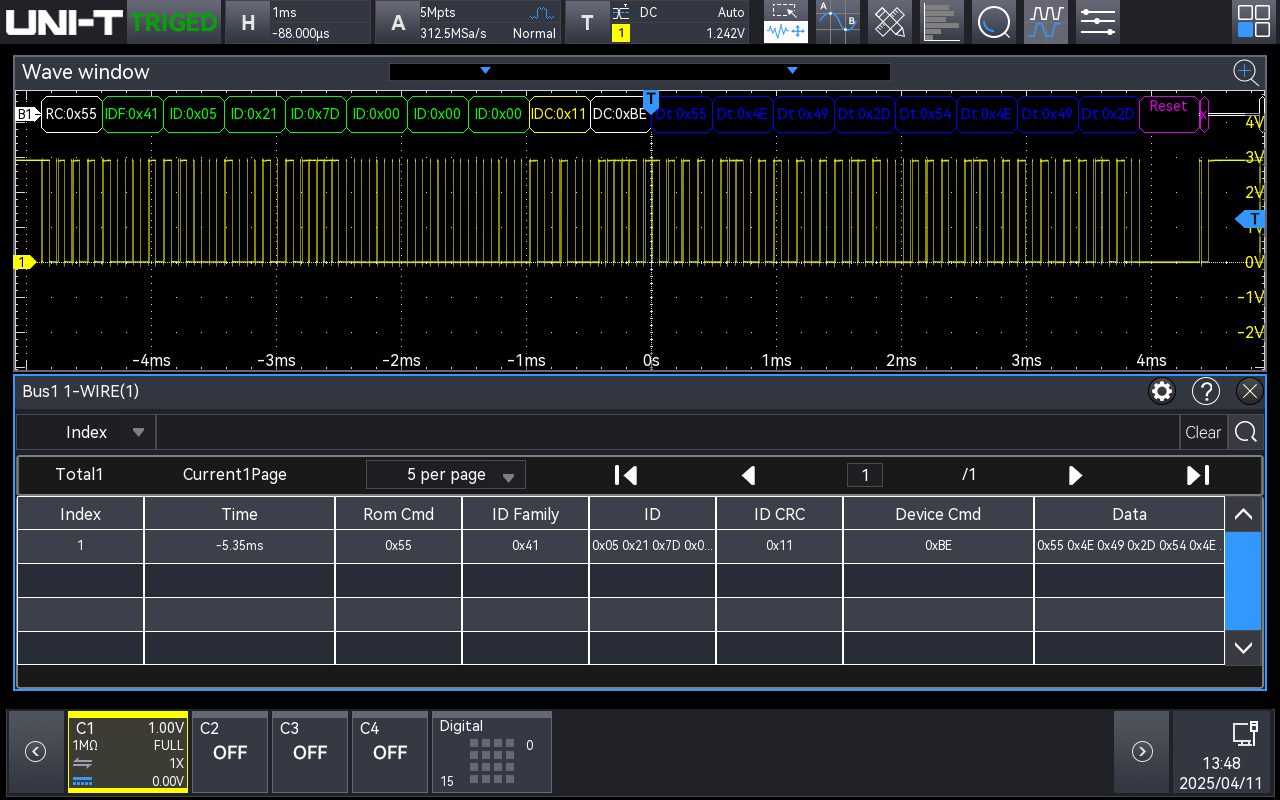Click the network status icon above clock
This screenshot has width=1280, height=800.
1244,734
